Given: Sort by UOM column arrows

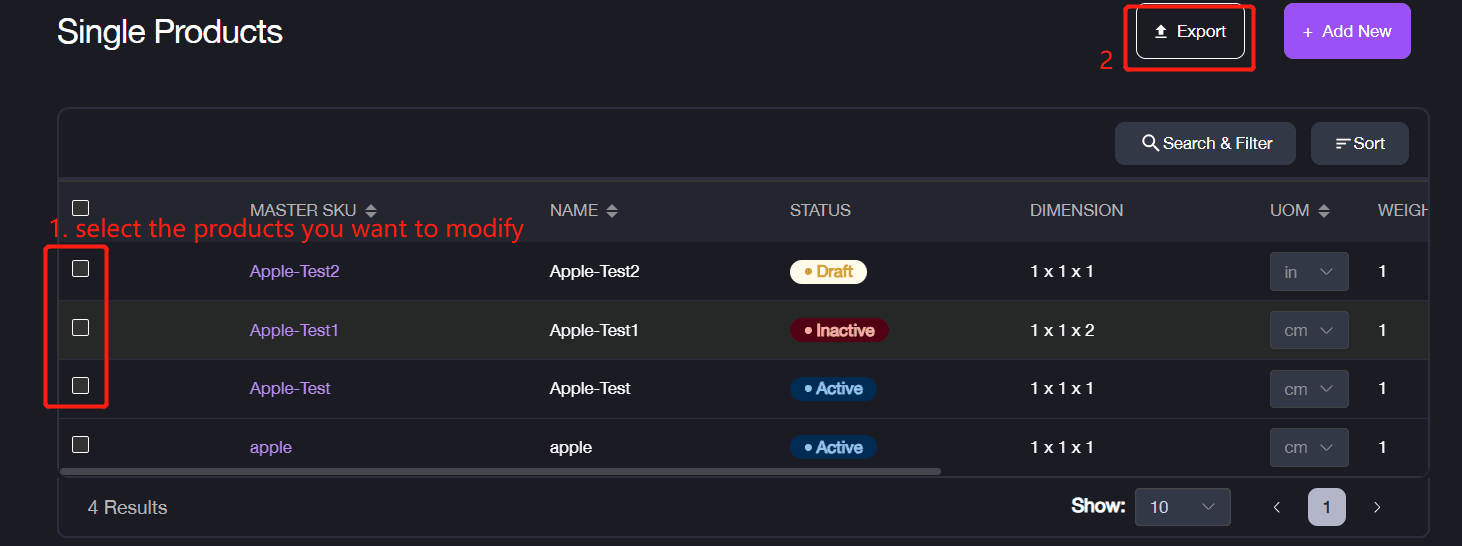Looking at the screenshot, I should pyautogui.click(x=1324, y=211).
